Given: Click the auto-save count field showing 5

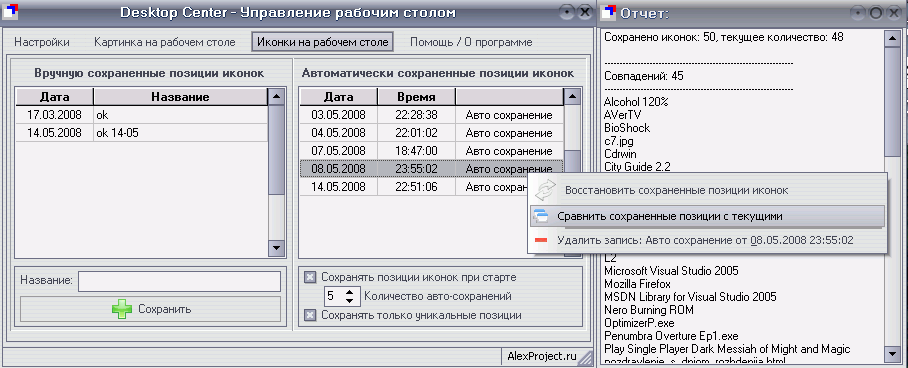Looking at the screenshot, I should 333,296.
